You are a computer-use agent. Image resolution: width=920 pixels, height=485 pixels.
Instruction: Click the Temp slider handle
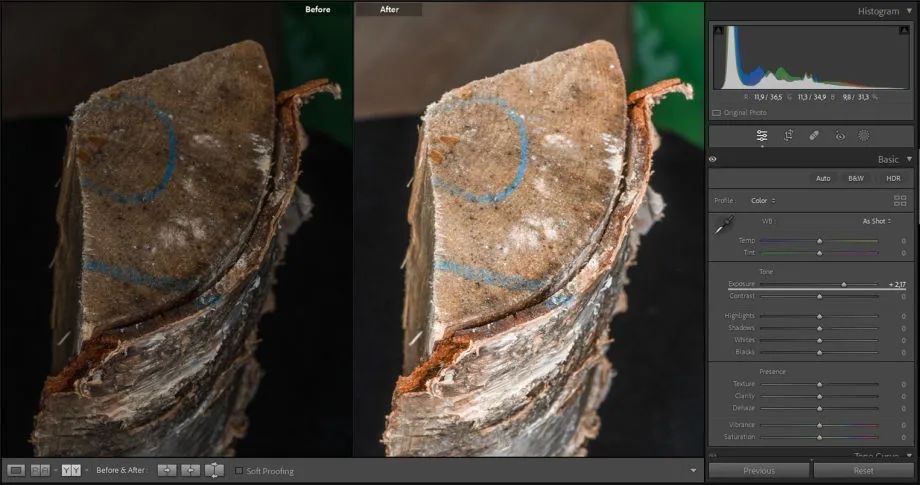(820, 241)
